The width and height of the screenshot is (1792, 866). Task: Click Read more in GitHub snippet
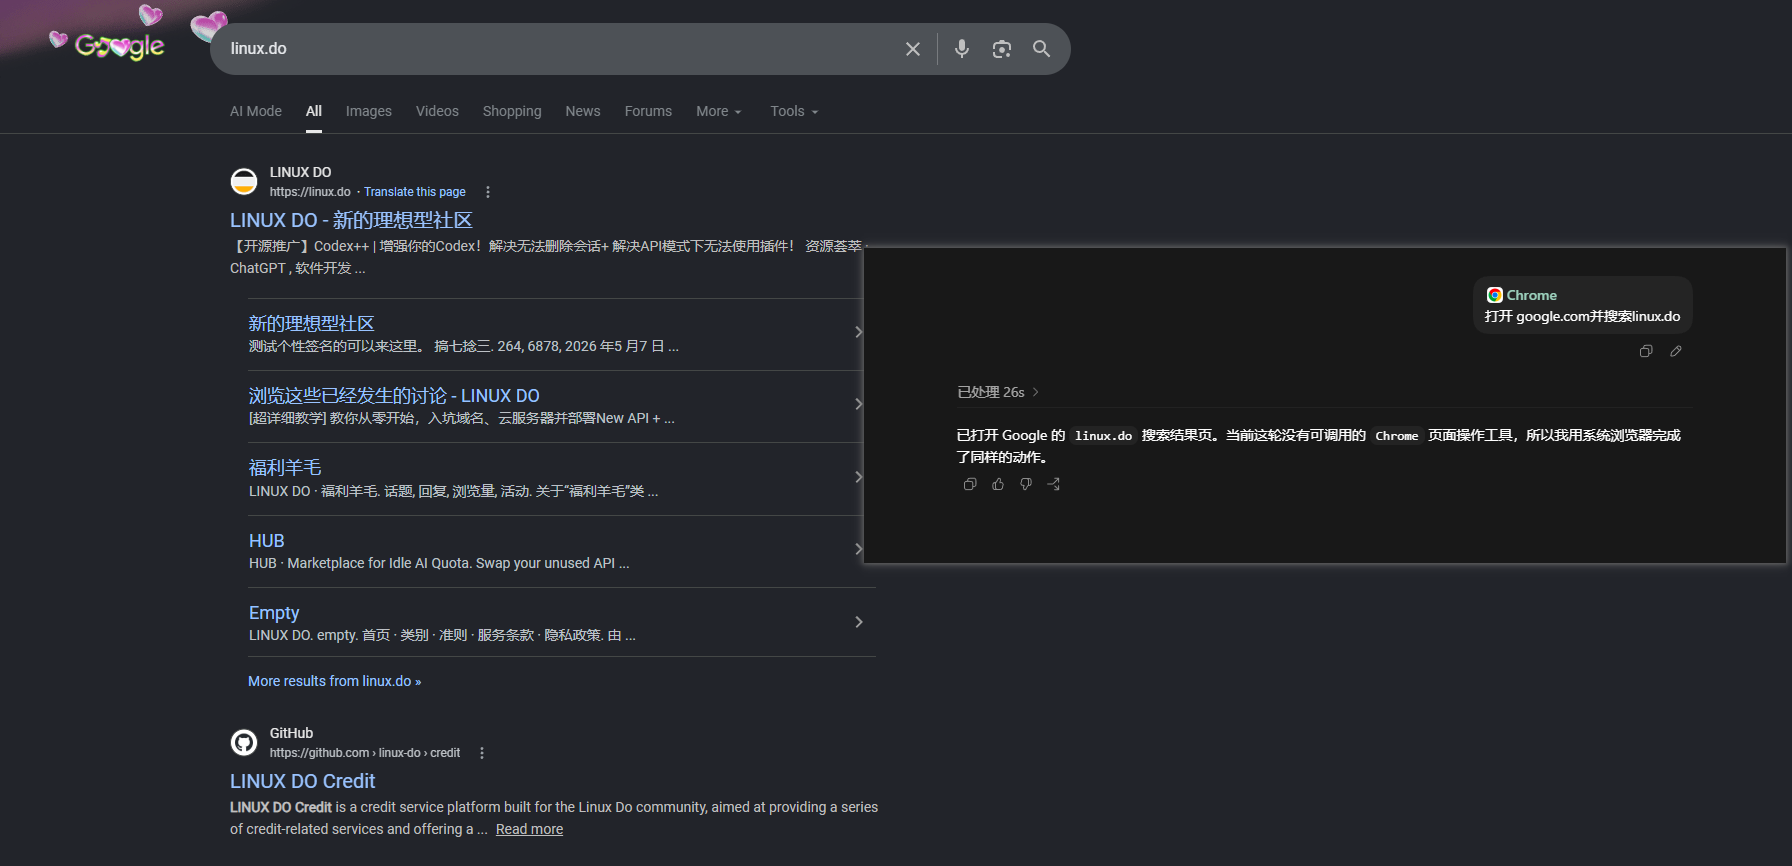(x=529, y=829)
